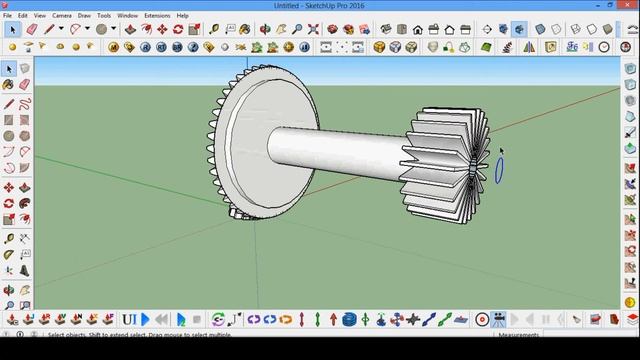Choose the Pencil Line tool in top toolbar
Screen dimensions: 640x360
coord(49,29)
